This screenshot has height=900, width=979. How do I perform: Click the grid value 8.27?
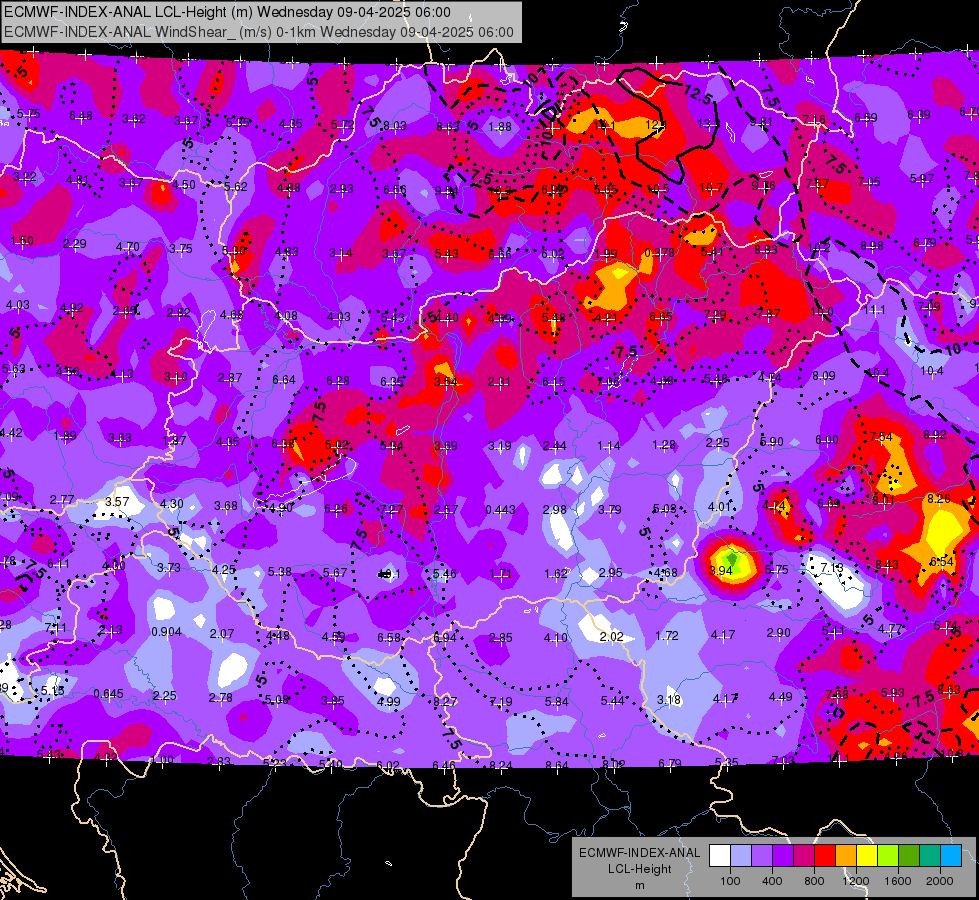(x=445, y=701)
